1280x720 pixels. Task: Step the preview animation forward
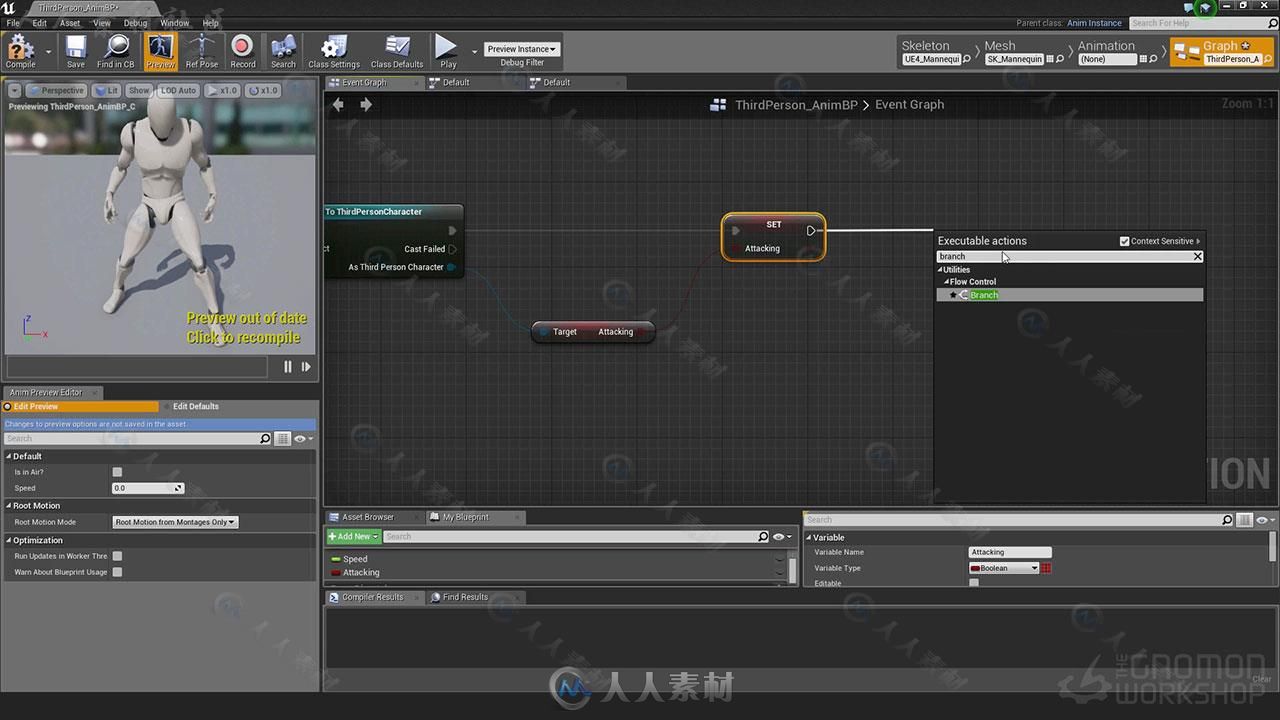pos(306,367)
